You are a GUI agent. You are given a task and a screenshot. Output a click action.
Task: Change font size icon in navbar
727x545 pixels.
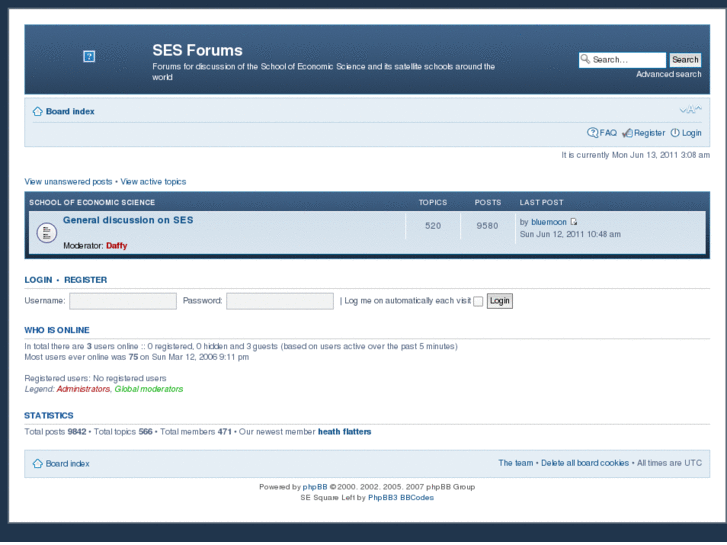pyautogui.click(x=690, y=109)
